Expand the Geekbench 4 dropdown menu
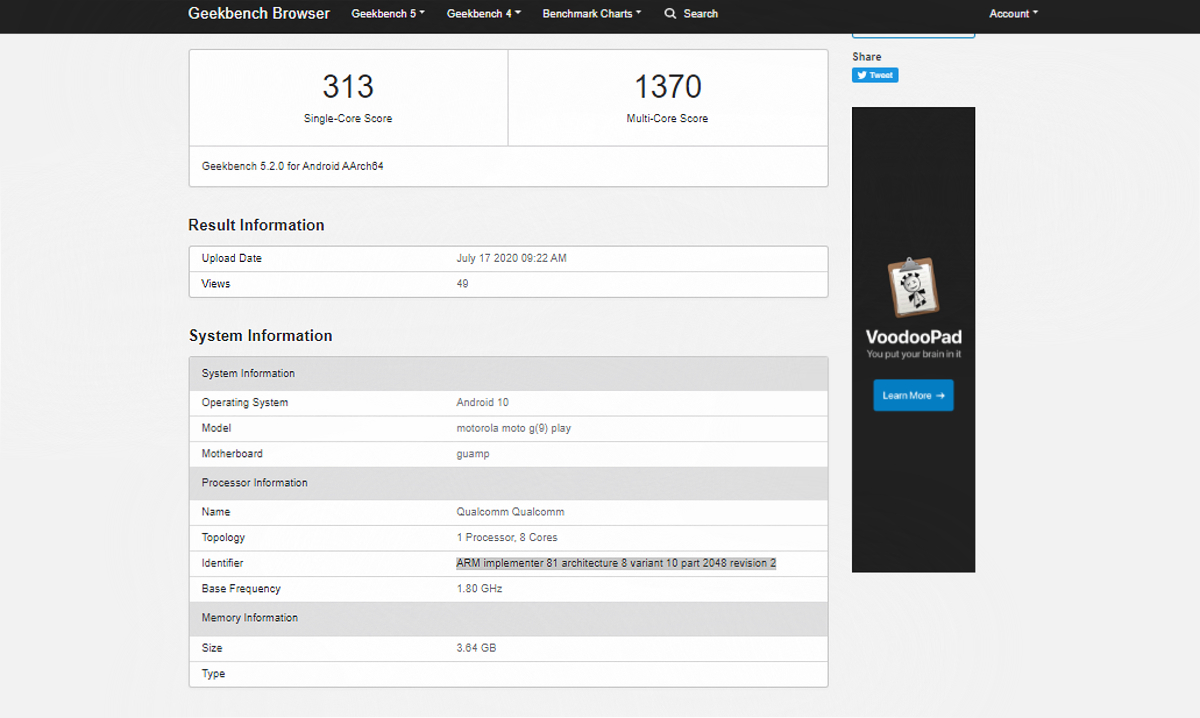 click(483, 14)
